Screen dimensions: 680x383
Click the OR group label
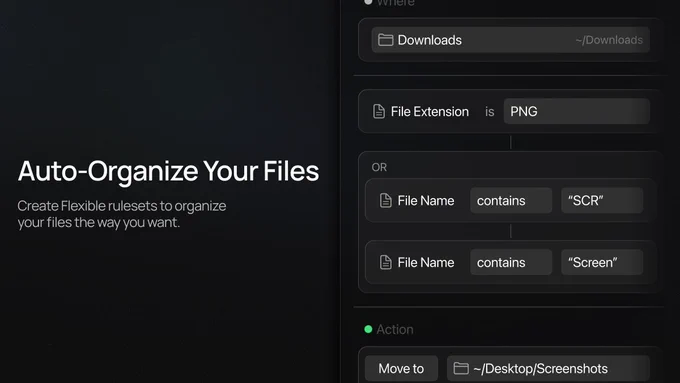click(x=379, y=167)
